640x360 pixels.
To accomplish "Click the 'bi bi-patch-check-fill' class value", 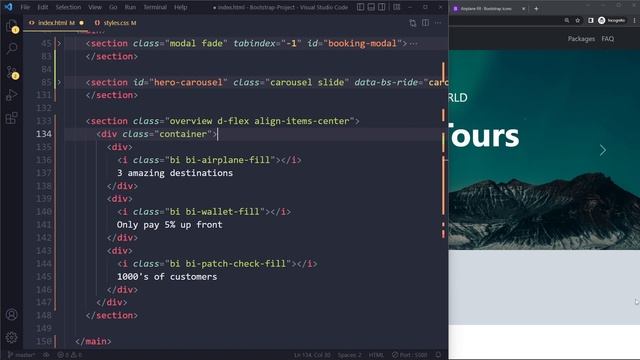I will 228,264.
